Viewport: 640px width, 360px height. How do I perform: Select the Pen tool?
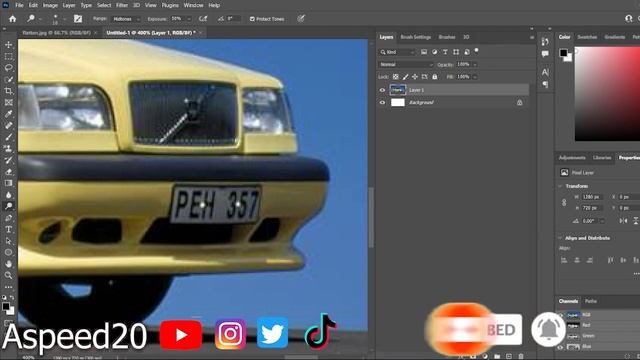(x=9, y=218)
